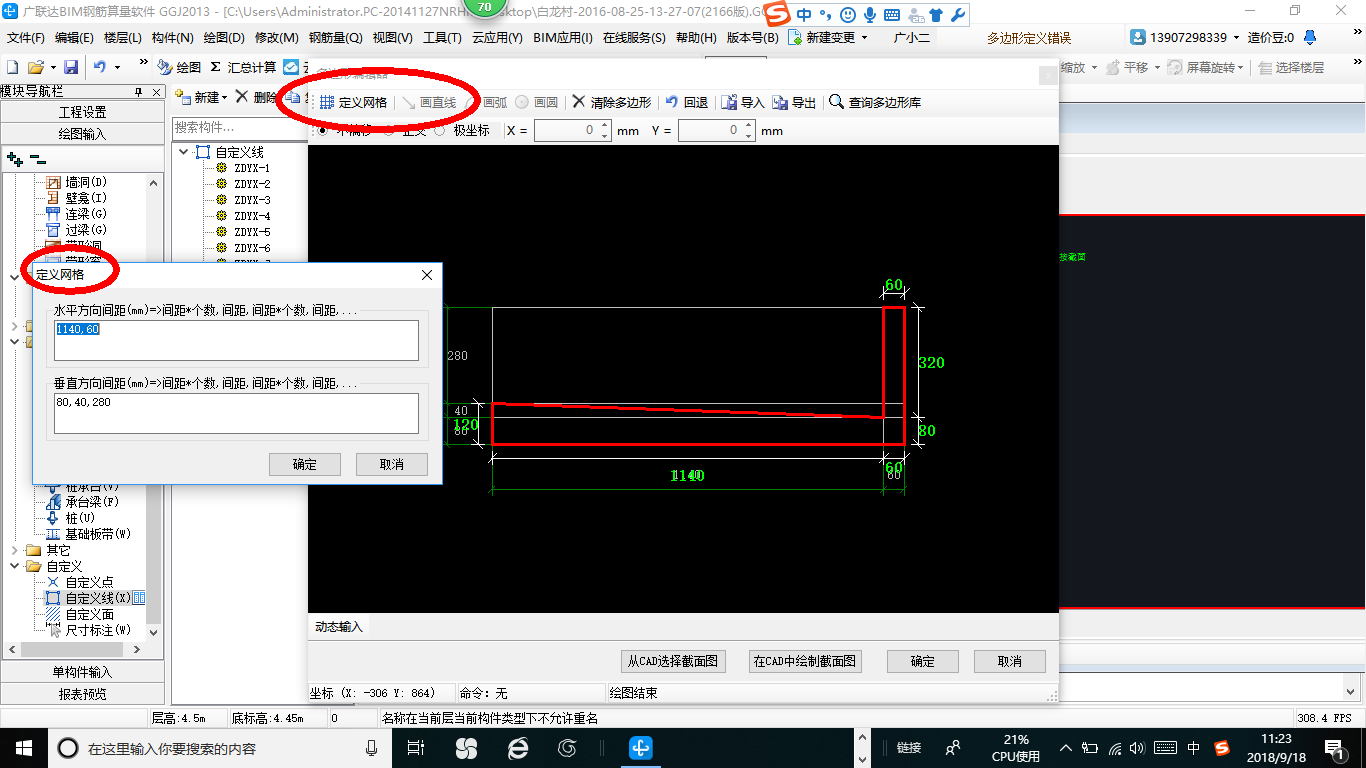Click the expand-all plus icon in navigator
Screen dimensions: 1366x768
tap(14, 159)
